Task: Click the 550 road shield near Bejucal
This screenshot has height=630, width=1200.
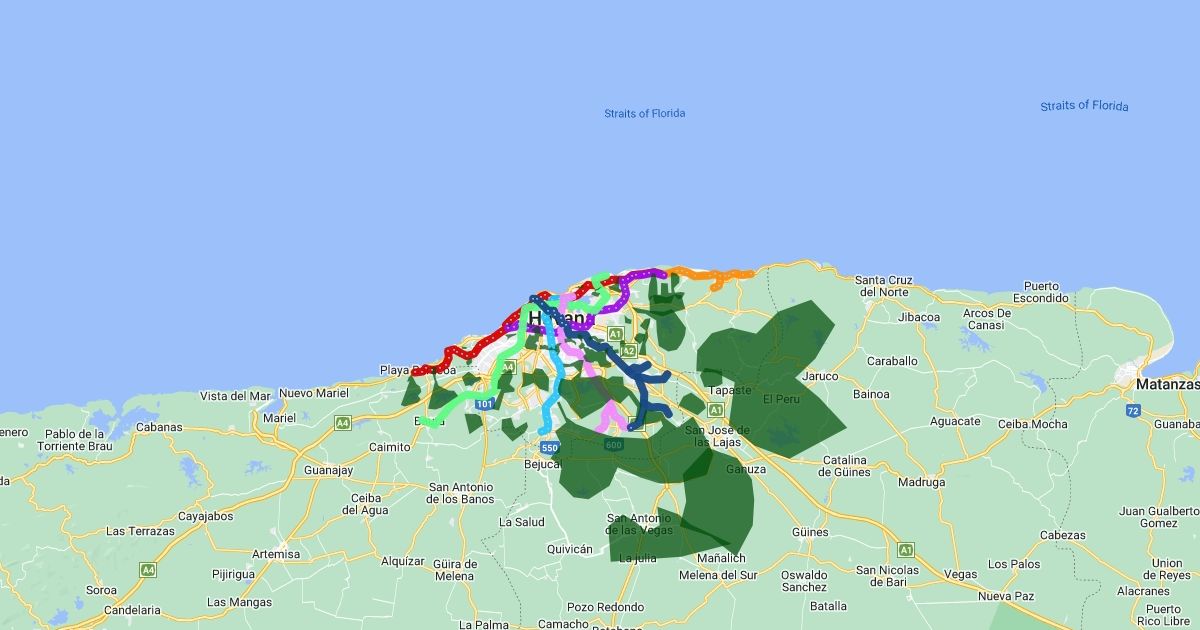Action: tap(548, 447)
